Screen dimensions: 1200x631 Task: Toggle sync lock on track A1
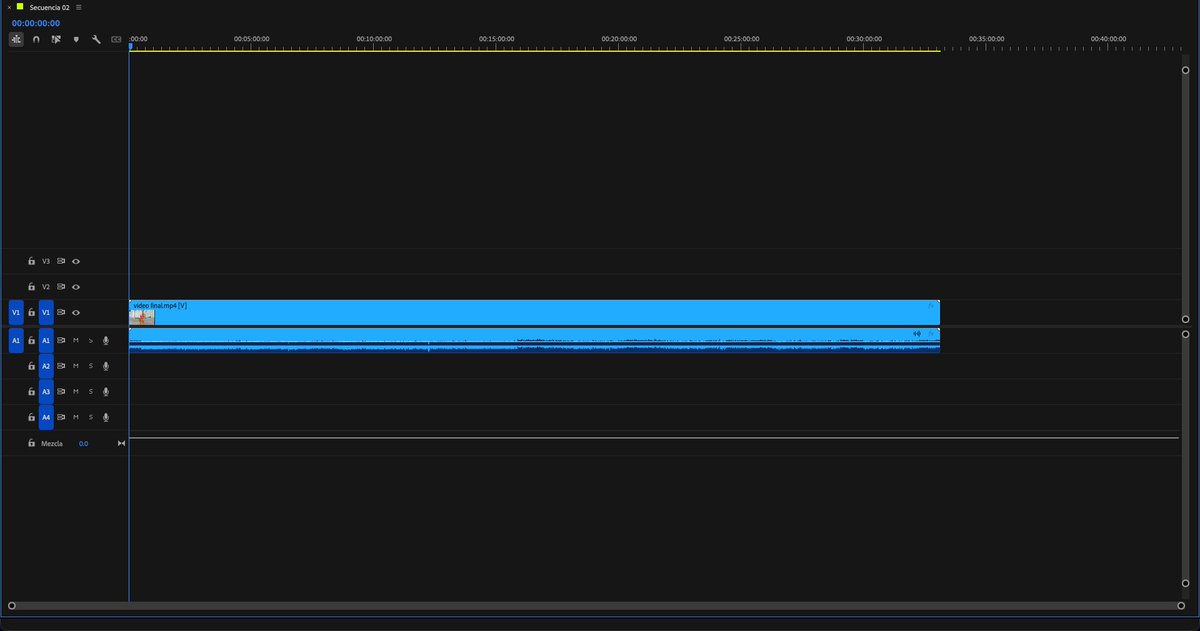pyautogui.click(x=61, y=340)
